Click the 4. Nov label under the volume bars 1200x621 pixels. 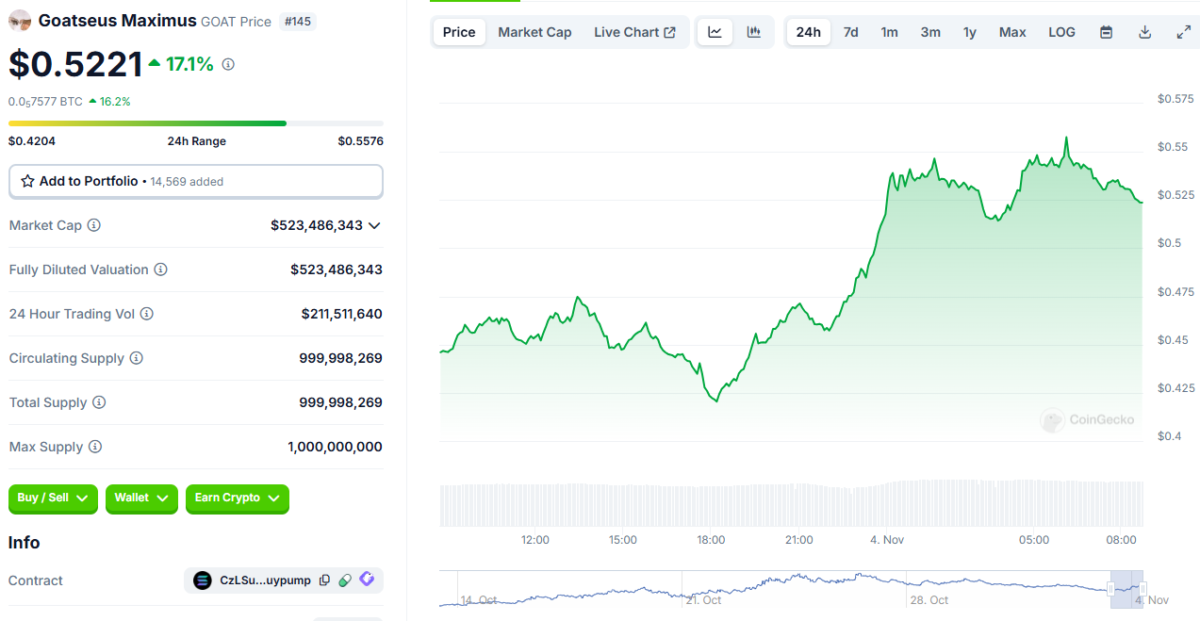click(x=887, y=540)
